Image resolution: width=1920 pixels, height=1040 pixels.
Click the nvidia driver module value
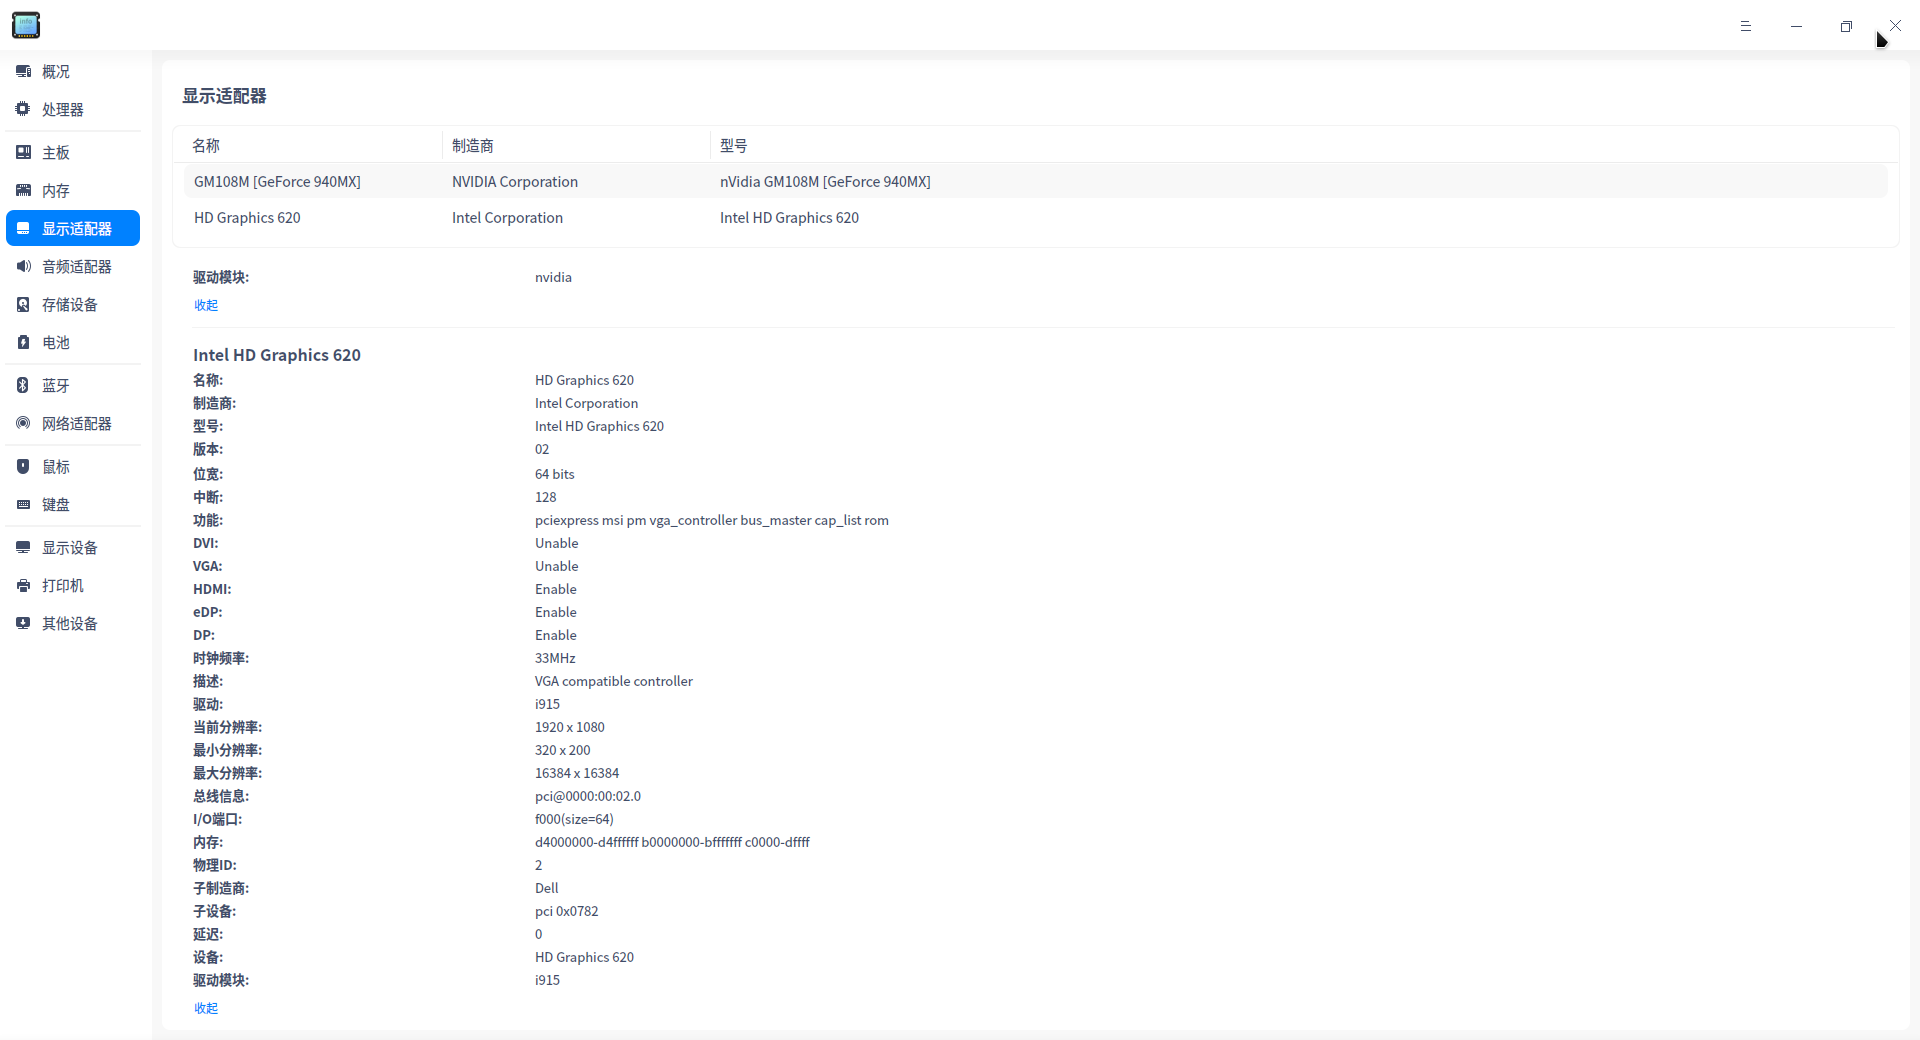(x=553, y=277)
